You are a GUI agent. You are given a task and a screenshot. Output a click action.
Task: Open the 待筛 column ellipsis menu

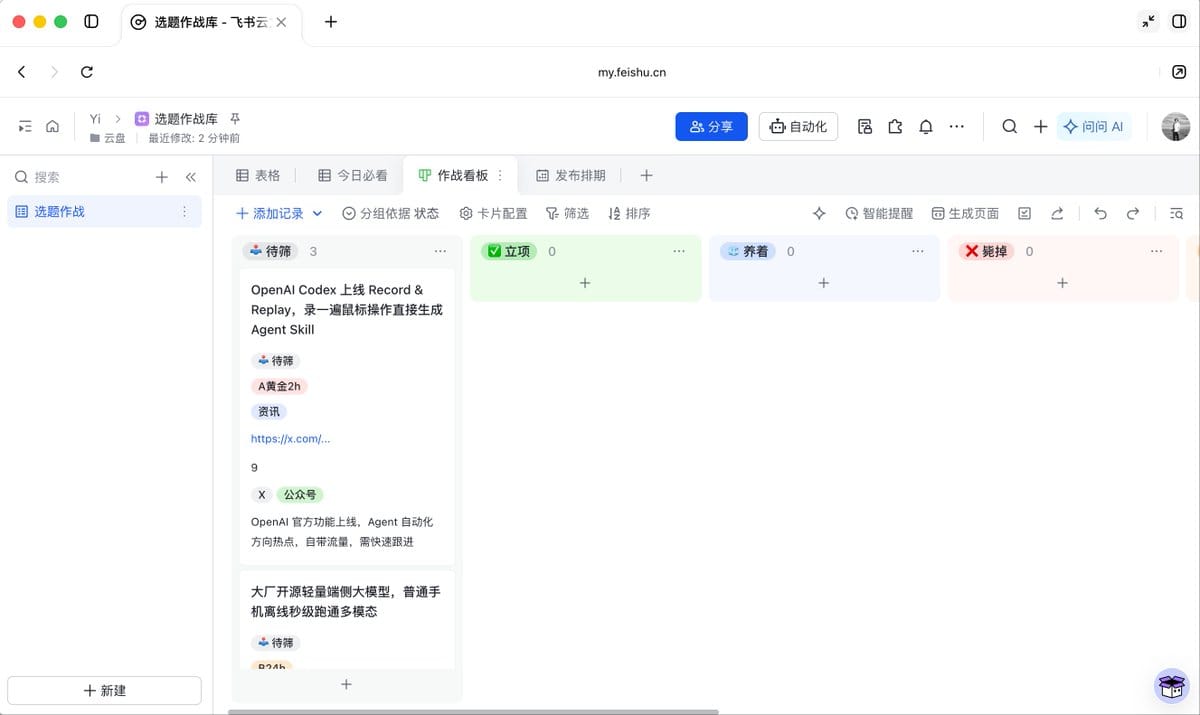pos(440,251)
